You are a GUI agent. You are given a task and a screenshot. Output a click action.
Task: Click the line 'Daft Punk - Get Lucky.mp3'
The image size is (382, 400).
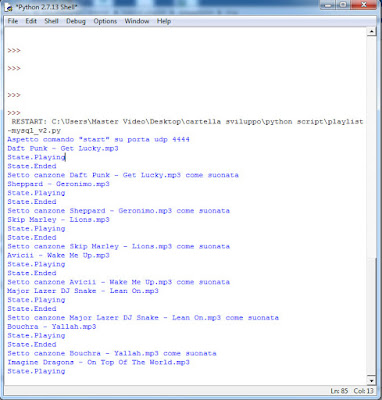[63, 148]
